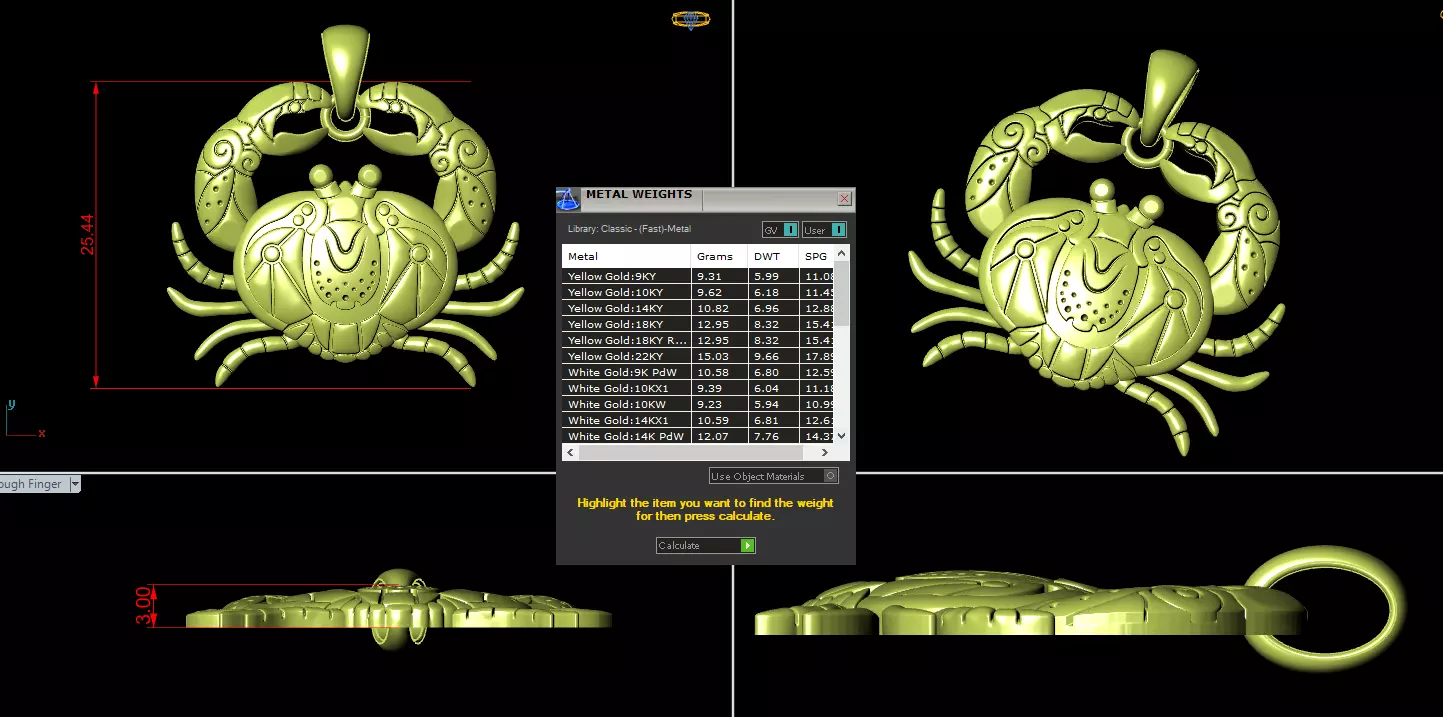Click the Calculate button
The height and width of the screenshot is (717, 1443).
(705, 545)
